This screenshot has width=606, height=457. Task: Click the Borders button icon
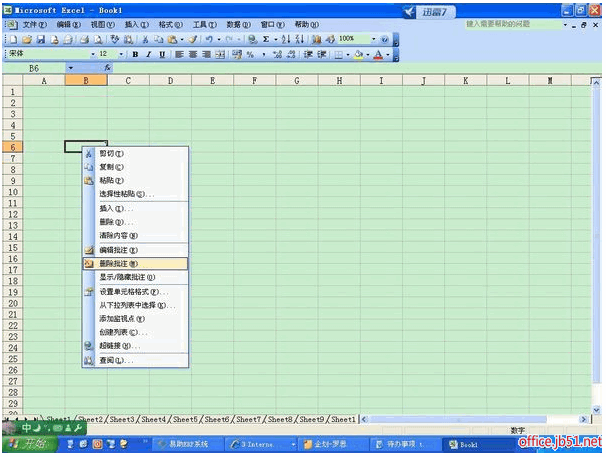(339, 55)
